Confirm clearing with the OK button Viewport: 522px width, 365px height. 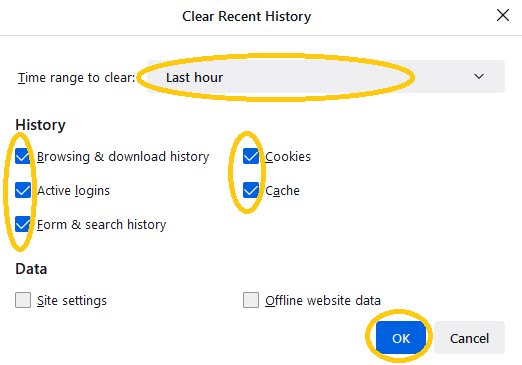401,338
